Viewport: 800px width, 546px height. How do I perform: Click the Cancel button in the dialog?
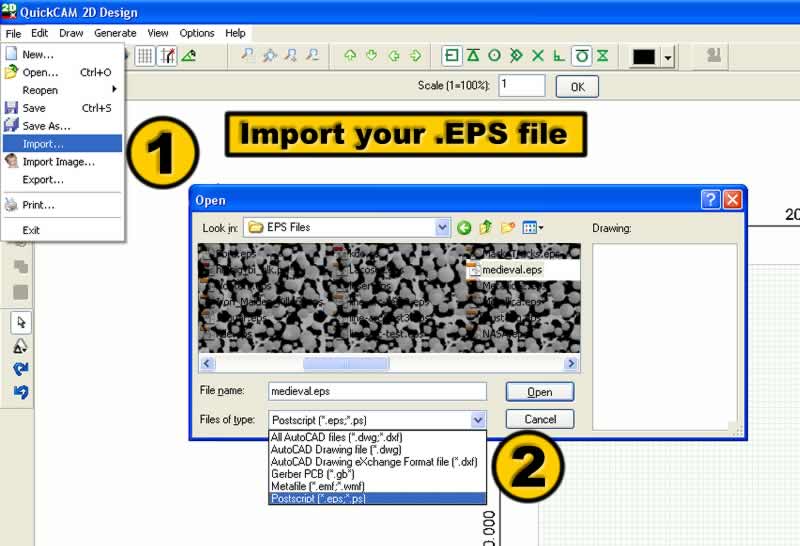[540, 419]
